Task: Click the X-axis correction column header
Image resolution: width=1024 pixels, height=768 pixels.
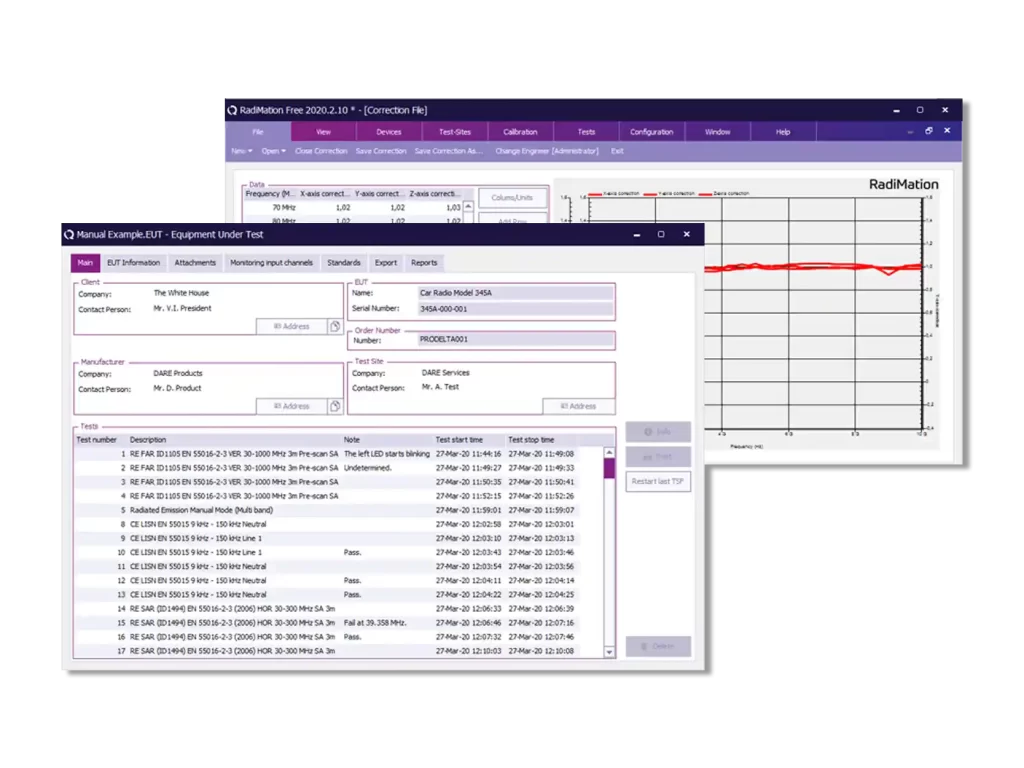Action: (325, 194)
